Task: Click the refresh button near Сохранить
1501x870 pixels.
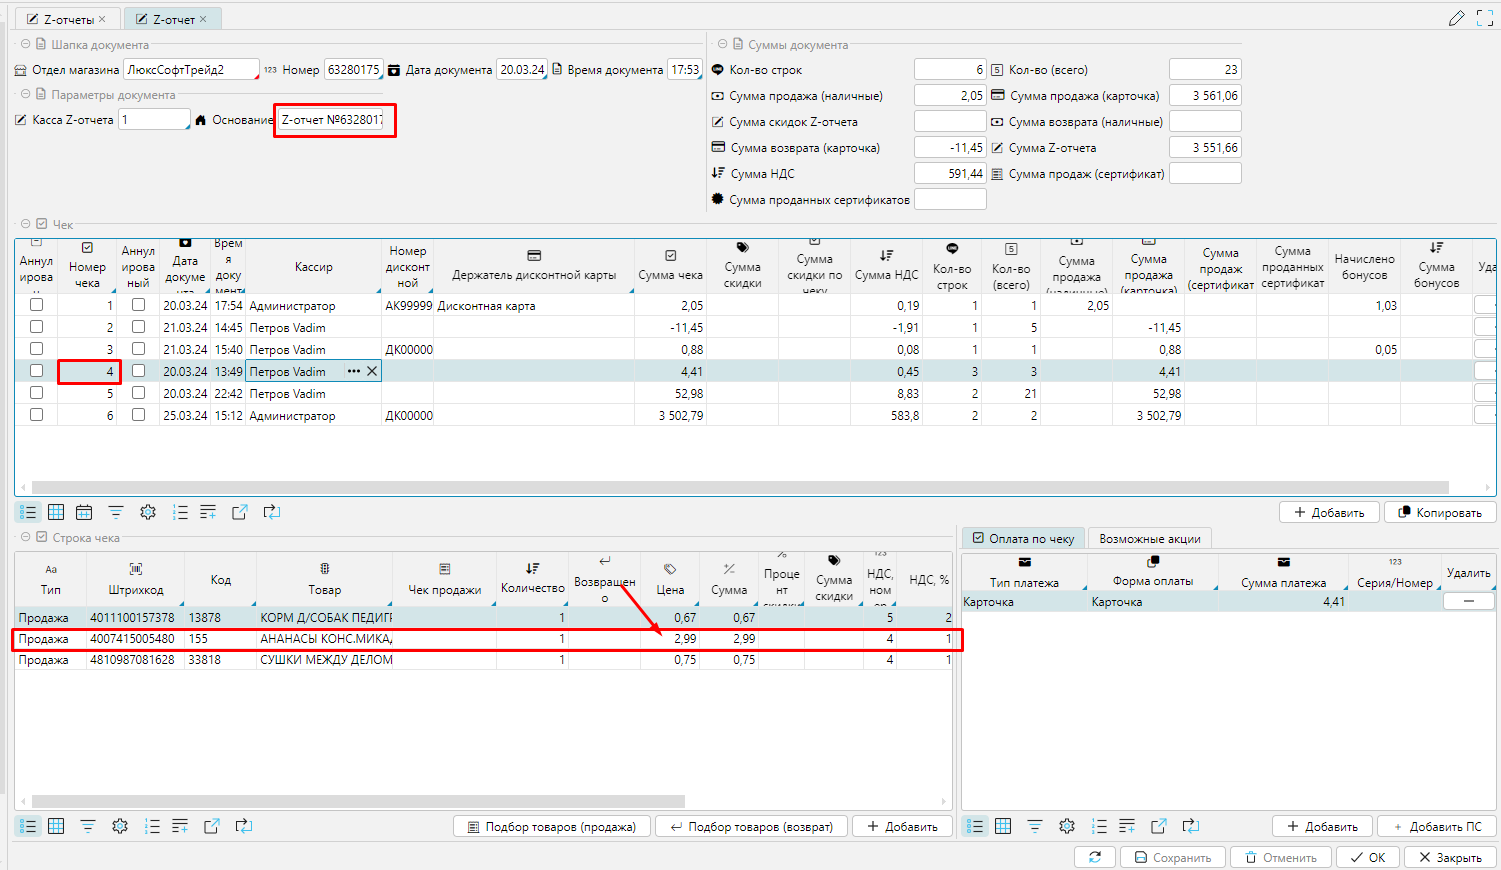Action: click(x=1095, y=857)
